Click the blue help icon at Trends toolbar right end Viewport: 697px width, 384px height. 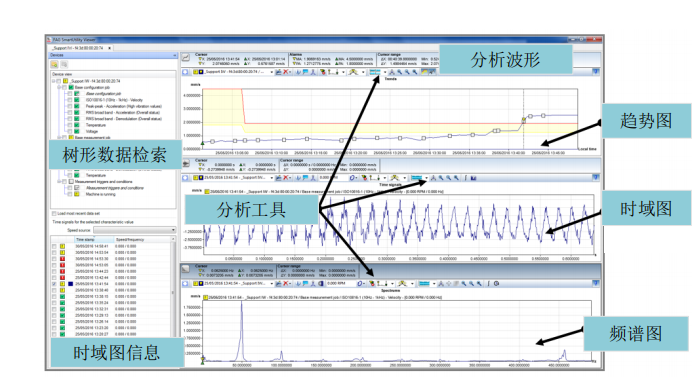click(596, 72)
